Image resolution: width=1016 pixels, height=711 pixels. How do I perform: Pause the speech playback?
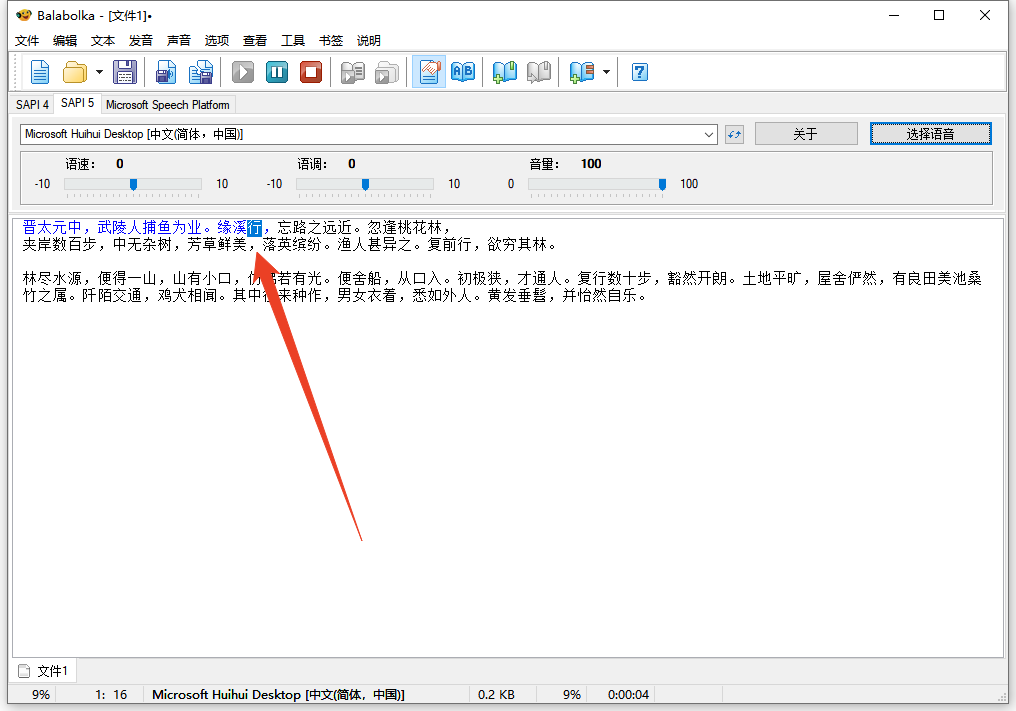coord(277,72)
